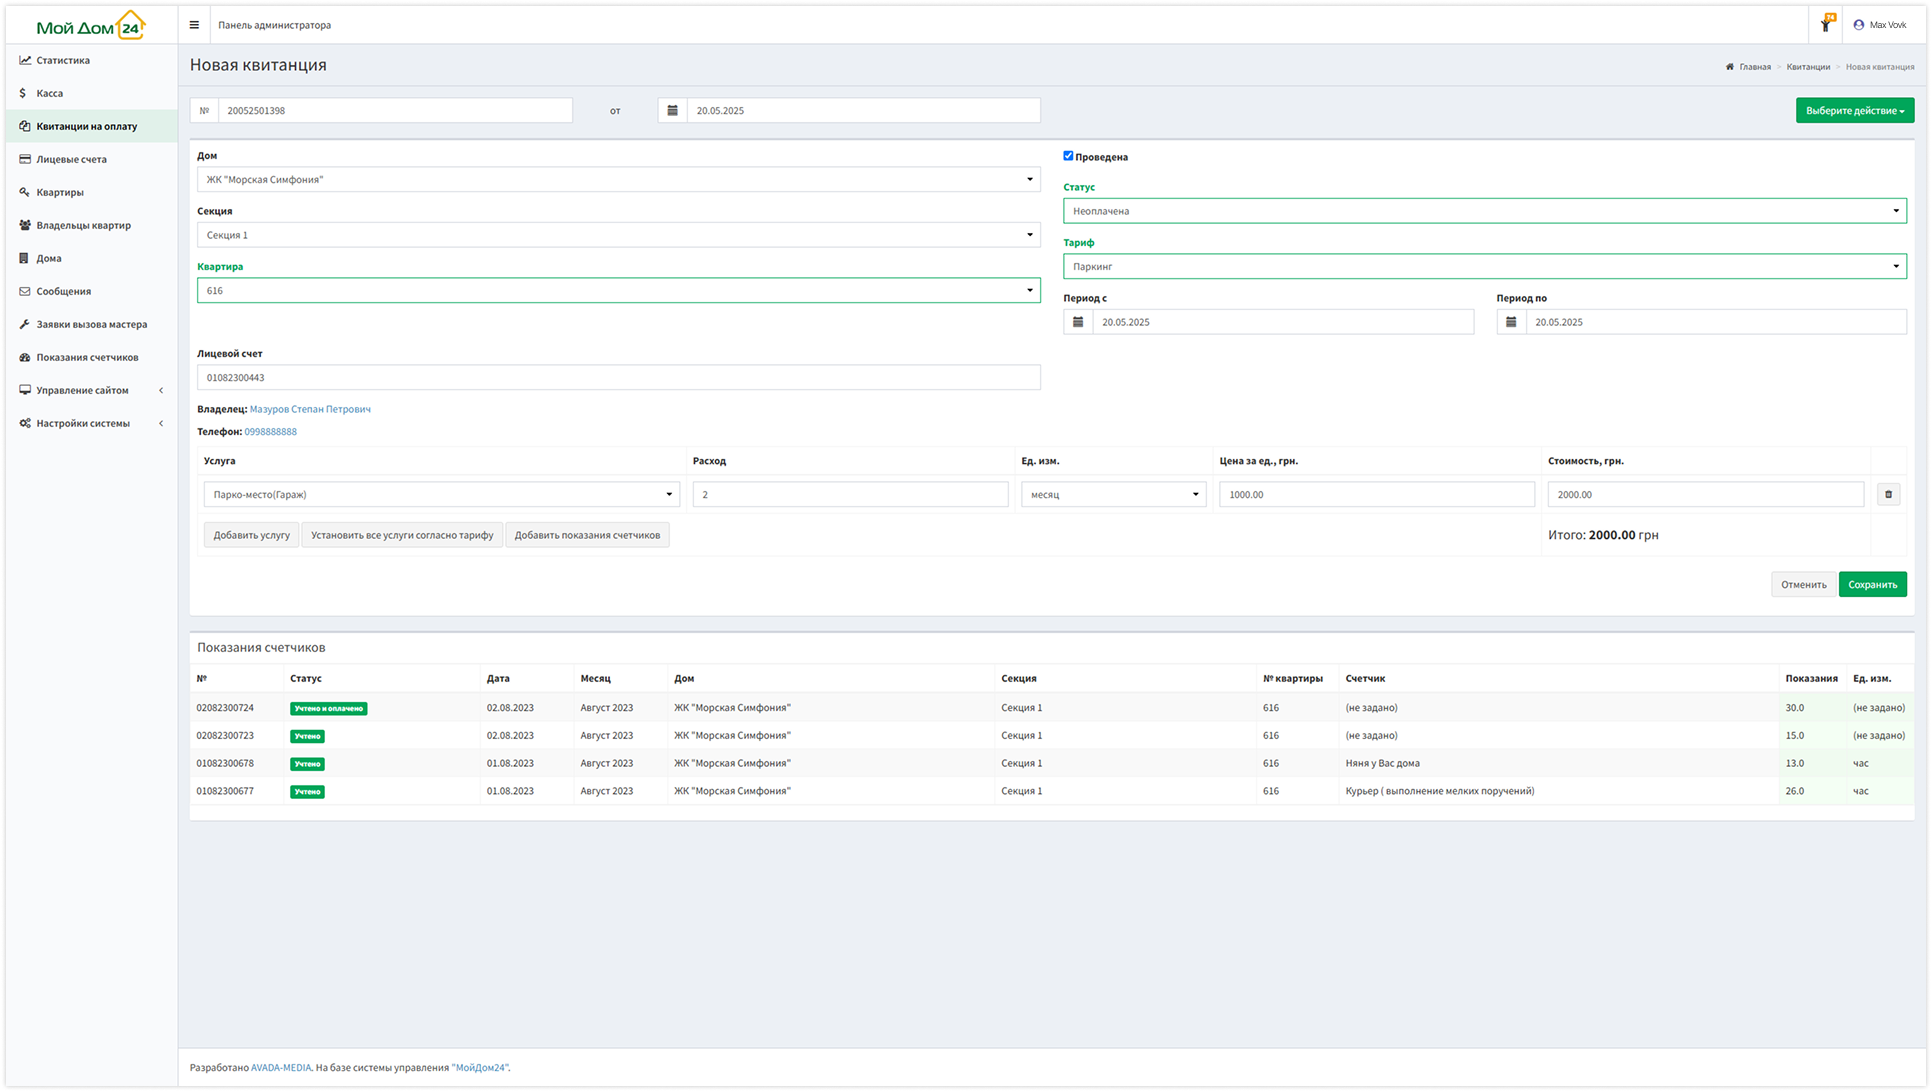The width and height of the screenshot is (1932, 1092).
Task: Click calendar icon for Период с
Action: pos(1077,322)
